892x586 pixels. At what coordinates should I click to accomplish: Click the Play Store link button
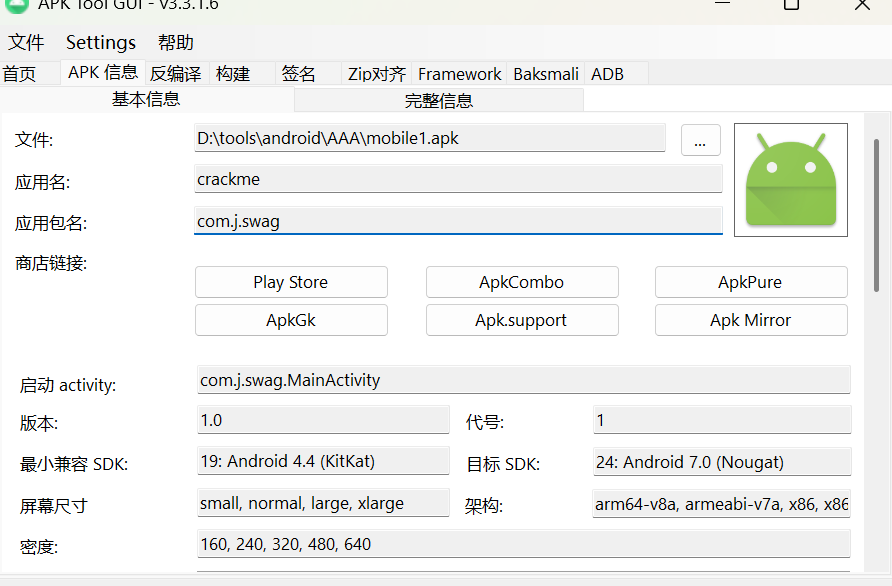pyautogui.click(x=290, y=282)
